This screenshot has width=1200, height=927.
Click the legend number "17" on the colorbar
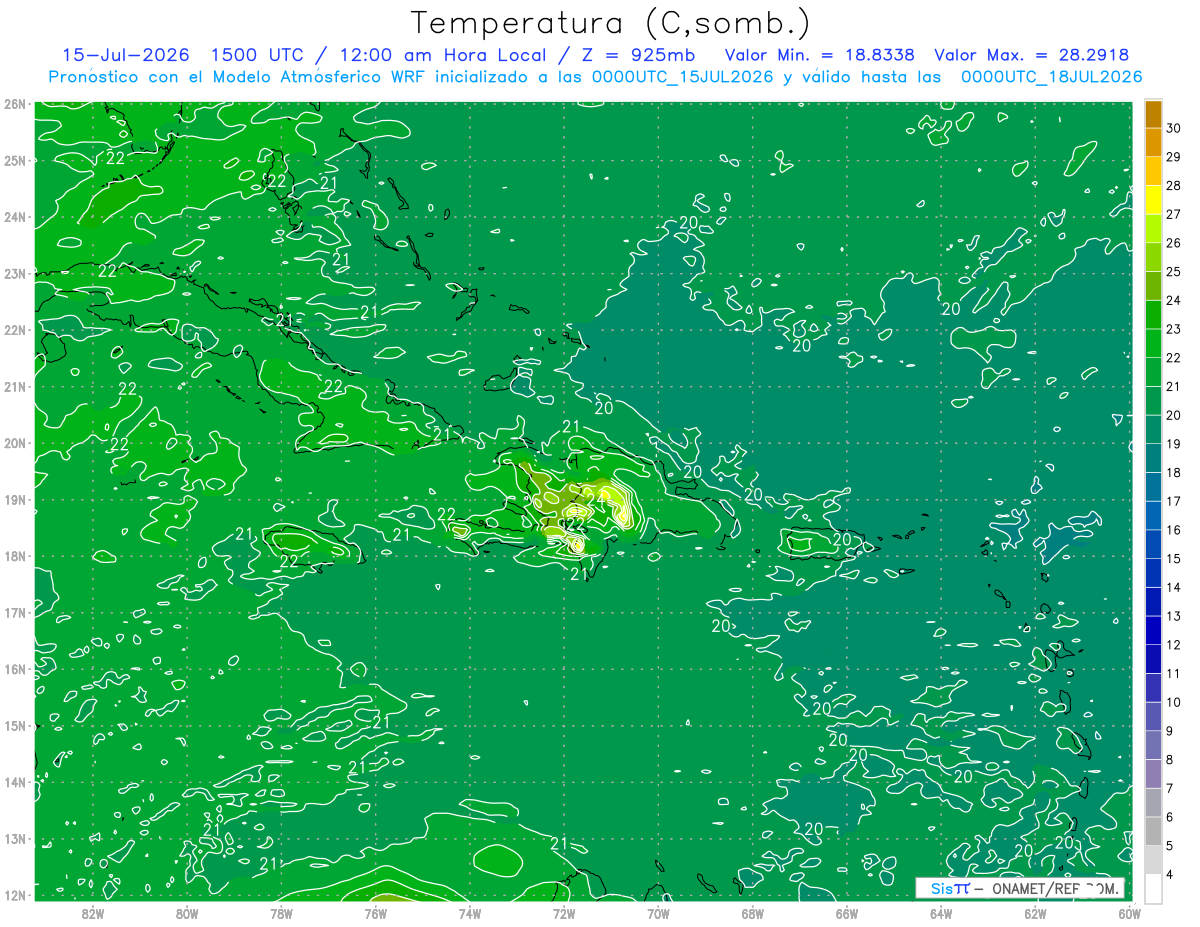coord(1174,501)
